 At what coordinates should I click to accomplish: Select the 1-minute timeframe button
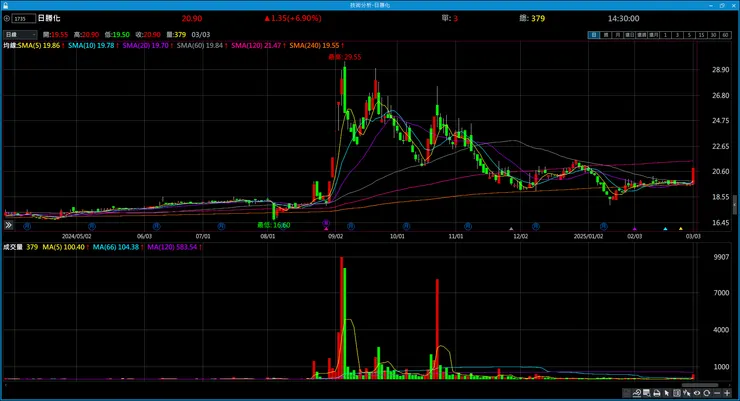point(665,35)
